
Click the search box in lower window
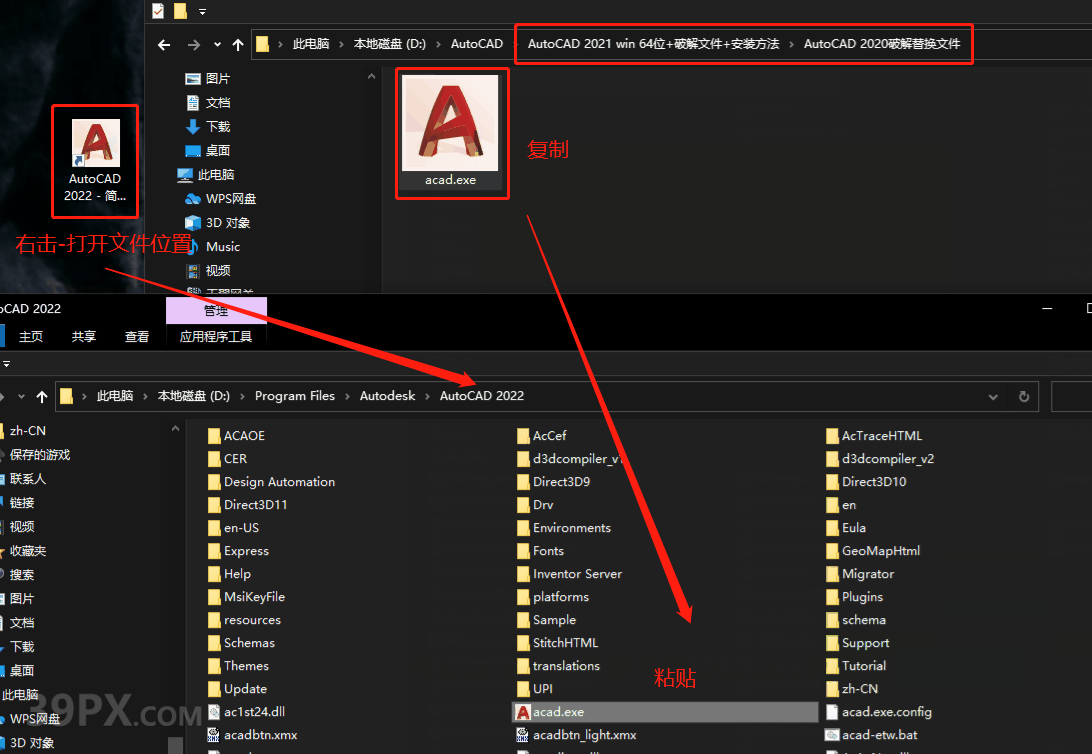click(1071, 397)
